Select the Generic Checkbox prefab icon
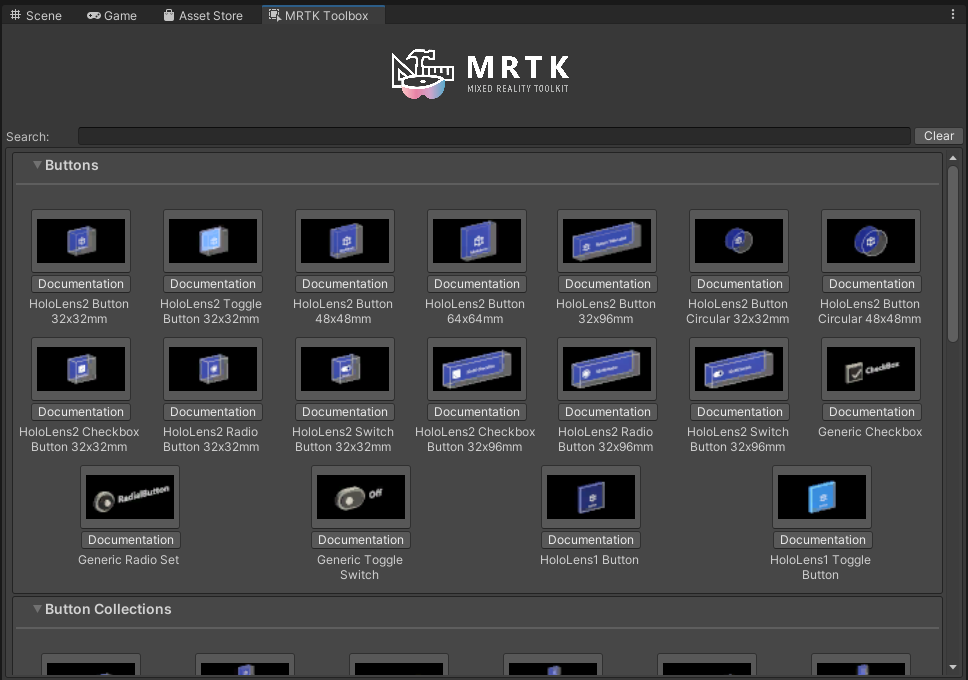Screen dimensions: 968x680 tap(871, 369)
